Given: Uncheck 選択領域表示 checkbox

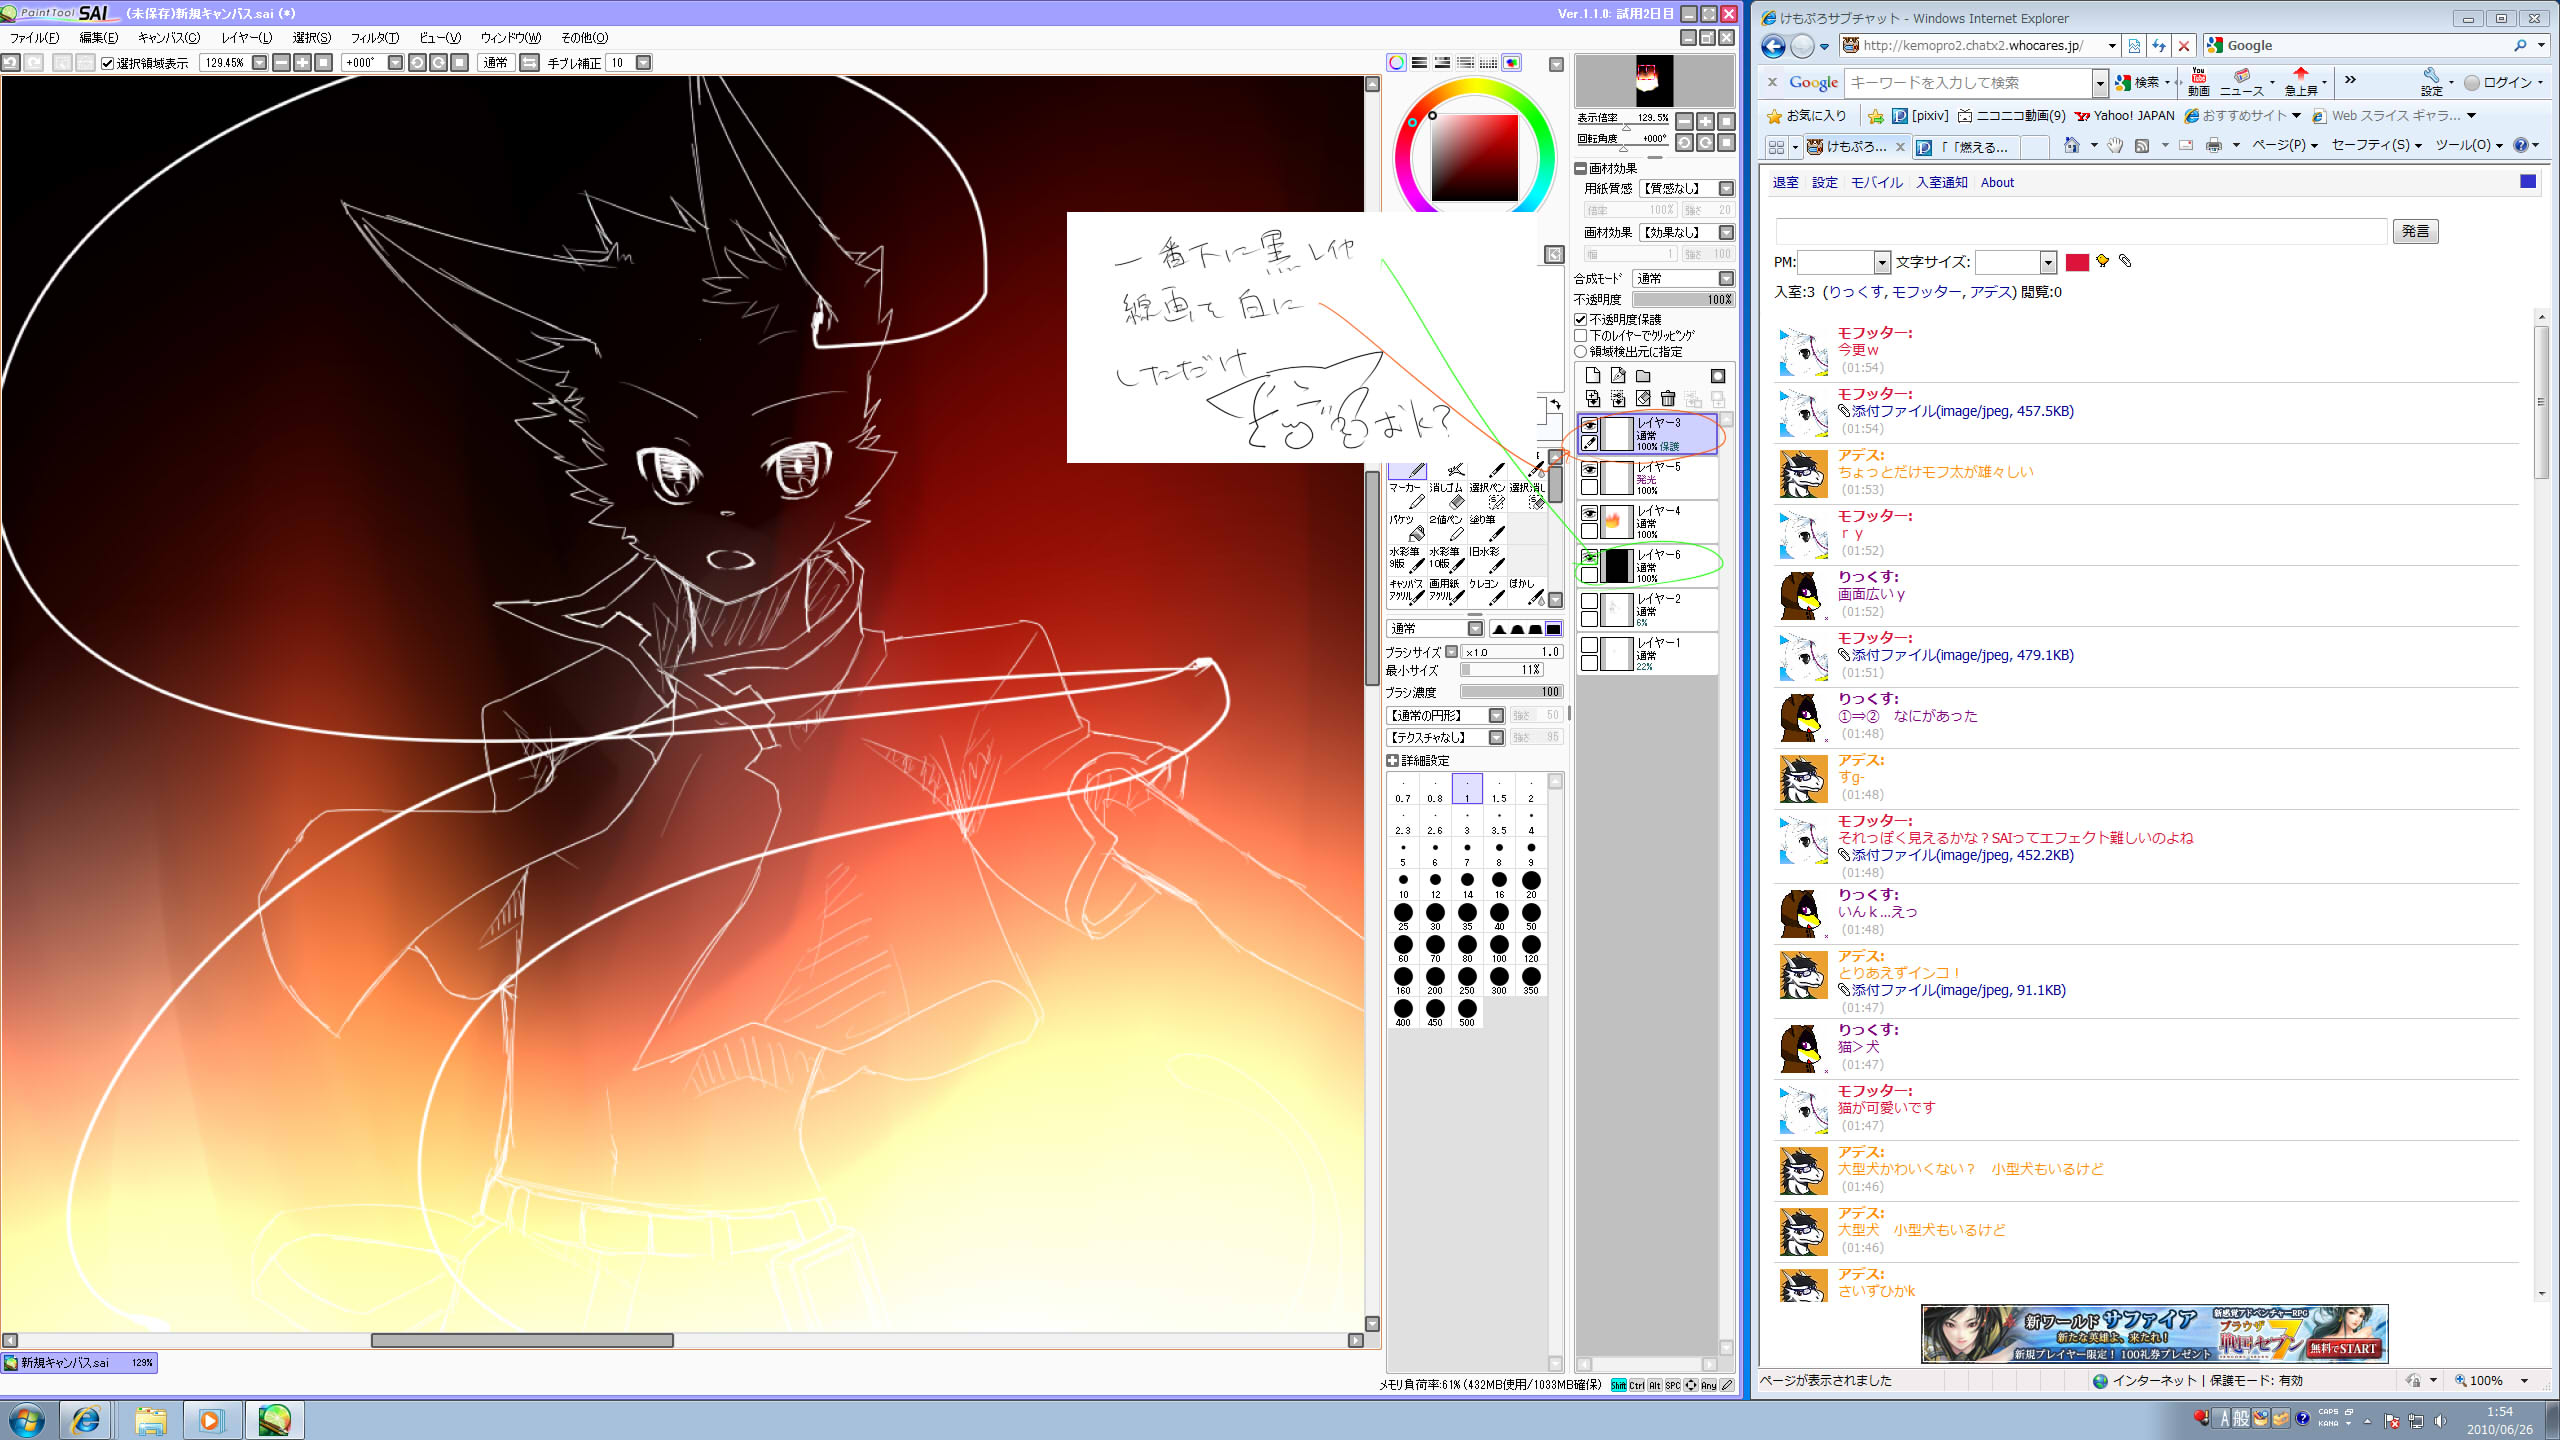Looking at the screenshot, I should coord(108,63).
